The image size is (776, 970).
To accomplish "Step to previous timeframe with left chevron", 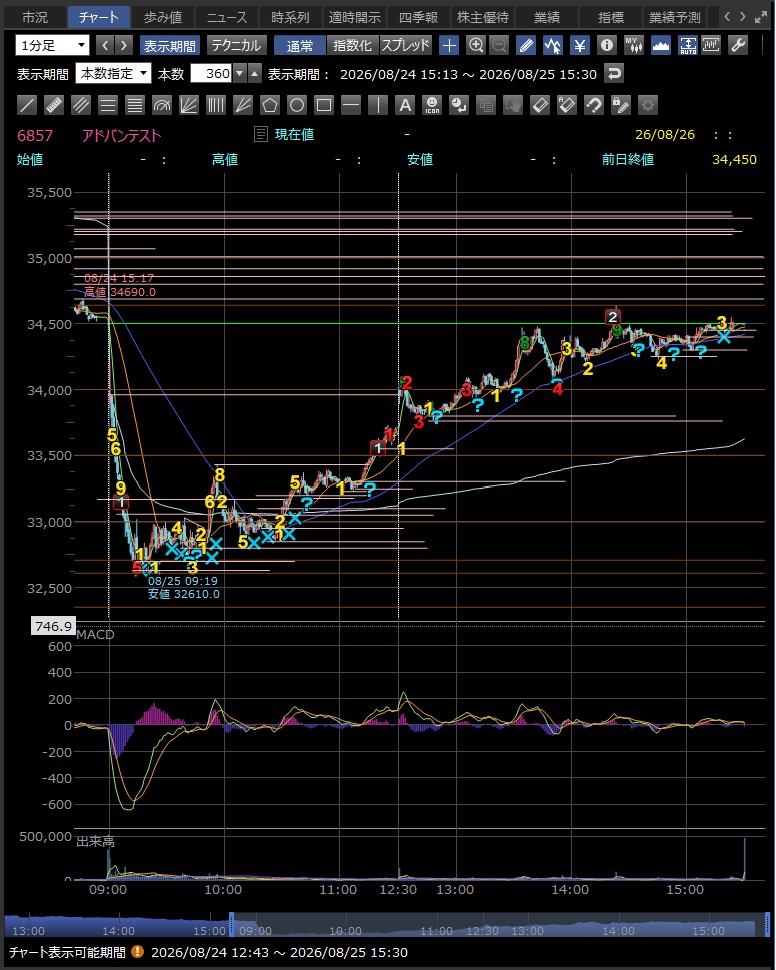I will click(105, 45).
